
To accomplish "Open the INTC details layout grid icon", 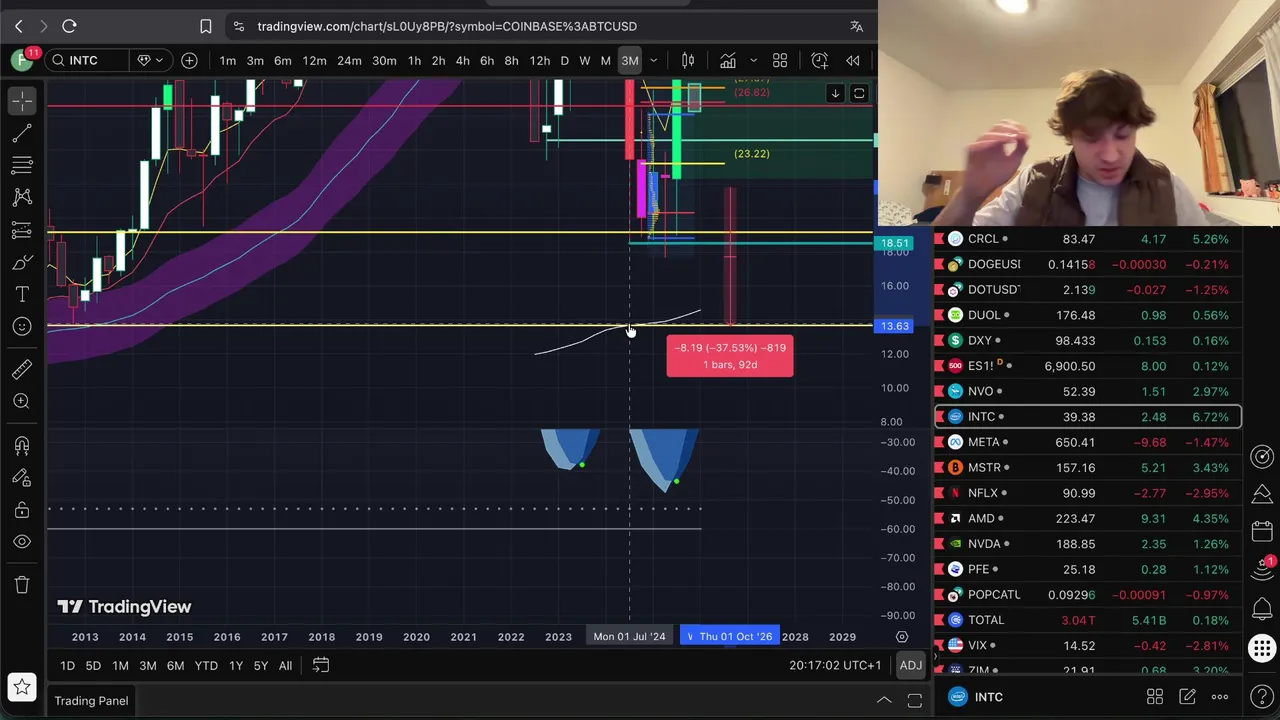I will click(1155, 697).
